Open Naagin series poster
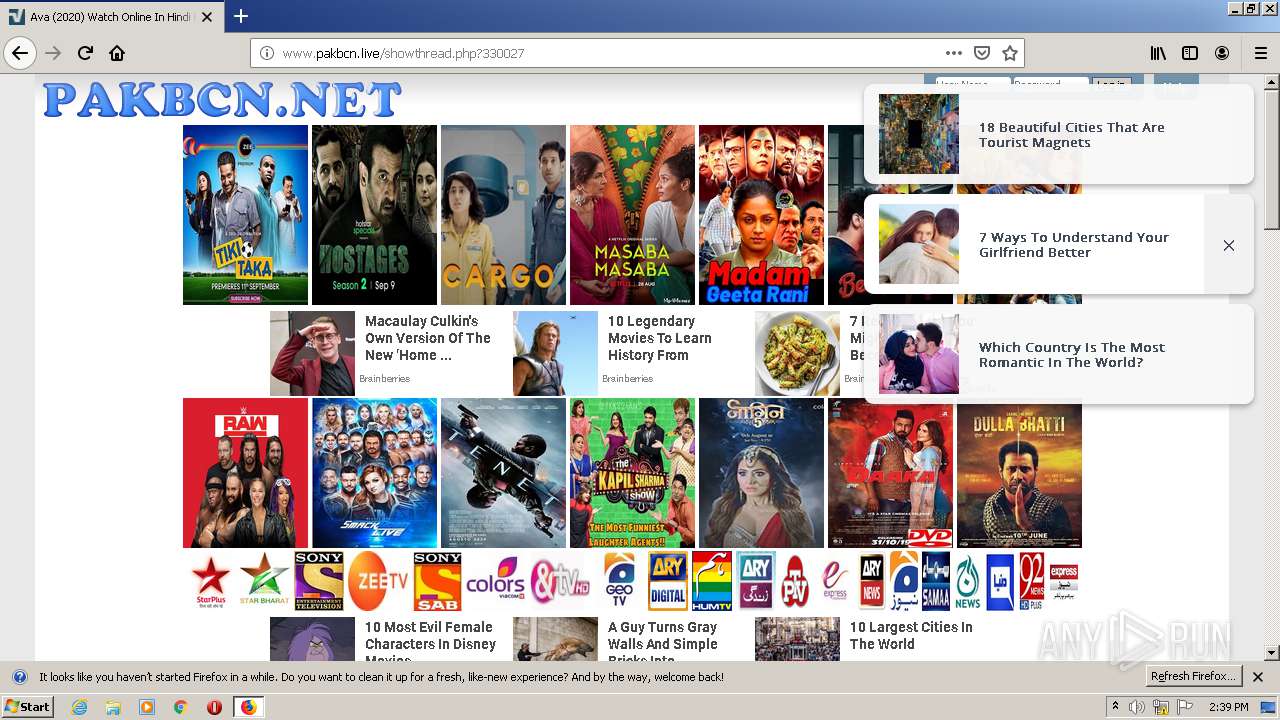Viewport: 1280px width, 720px height. pyautogui.click(x=761, y=473)
